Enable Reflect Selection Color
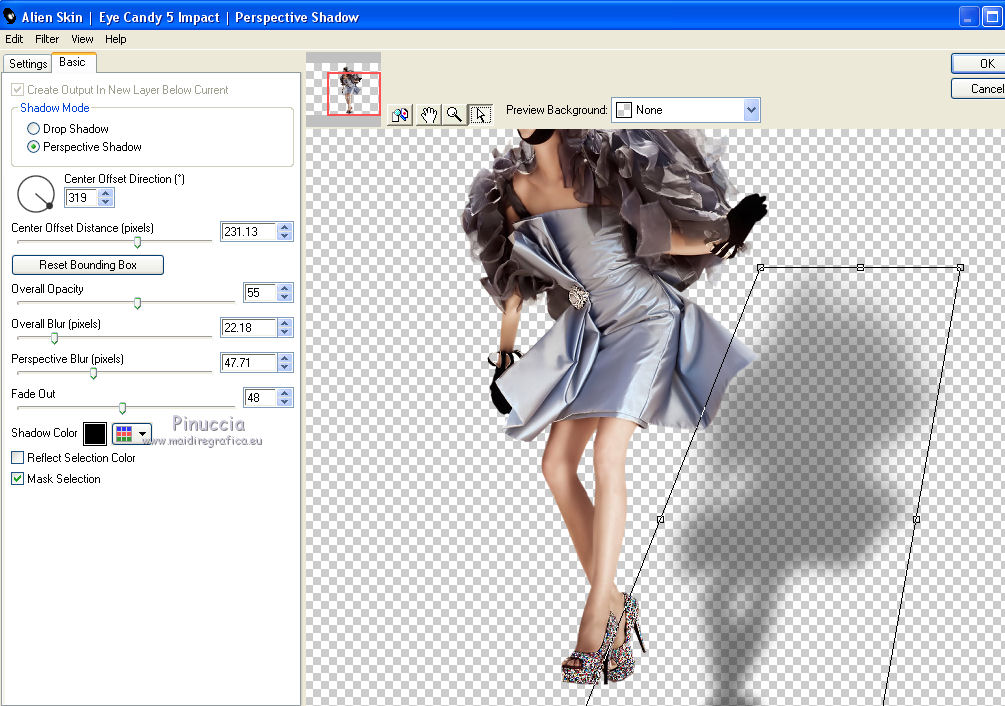Viewport: 1005px width, 706px height. point(18,457)
